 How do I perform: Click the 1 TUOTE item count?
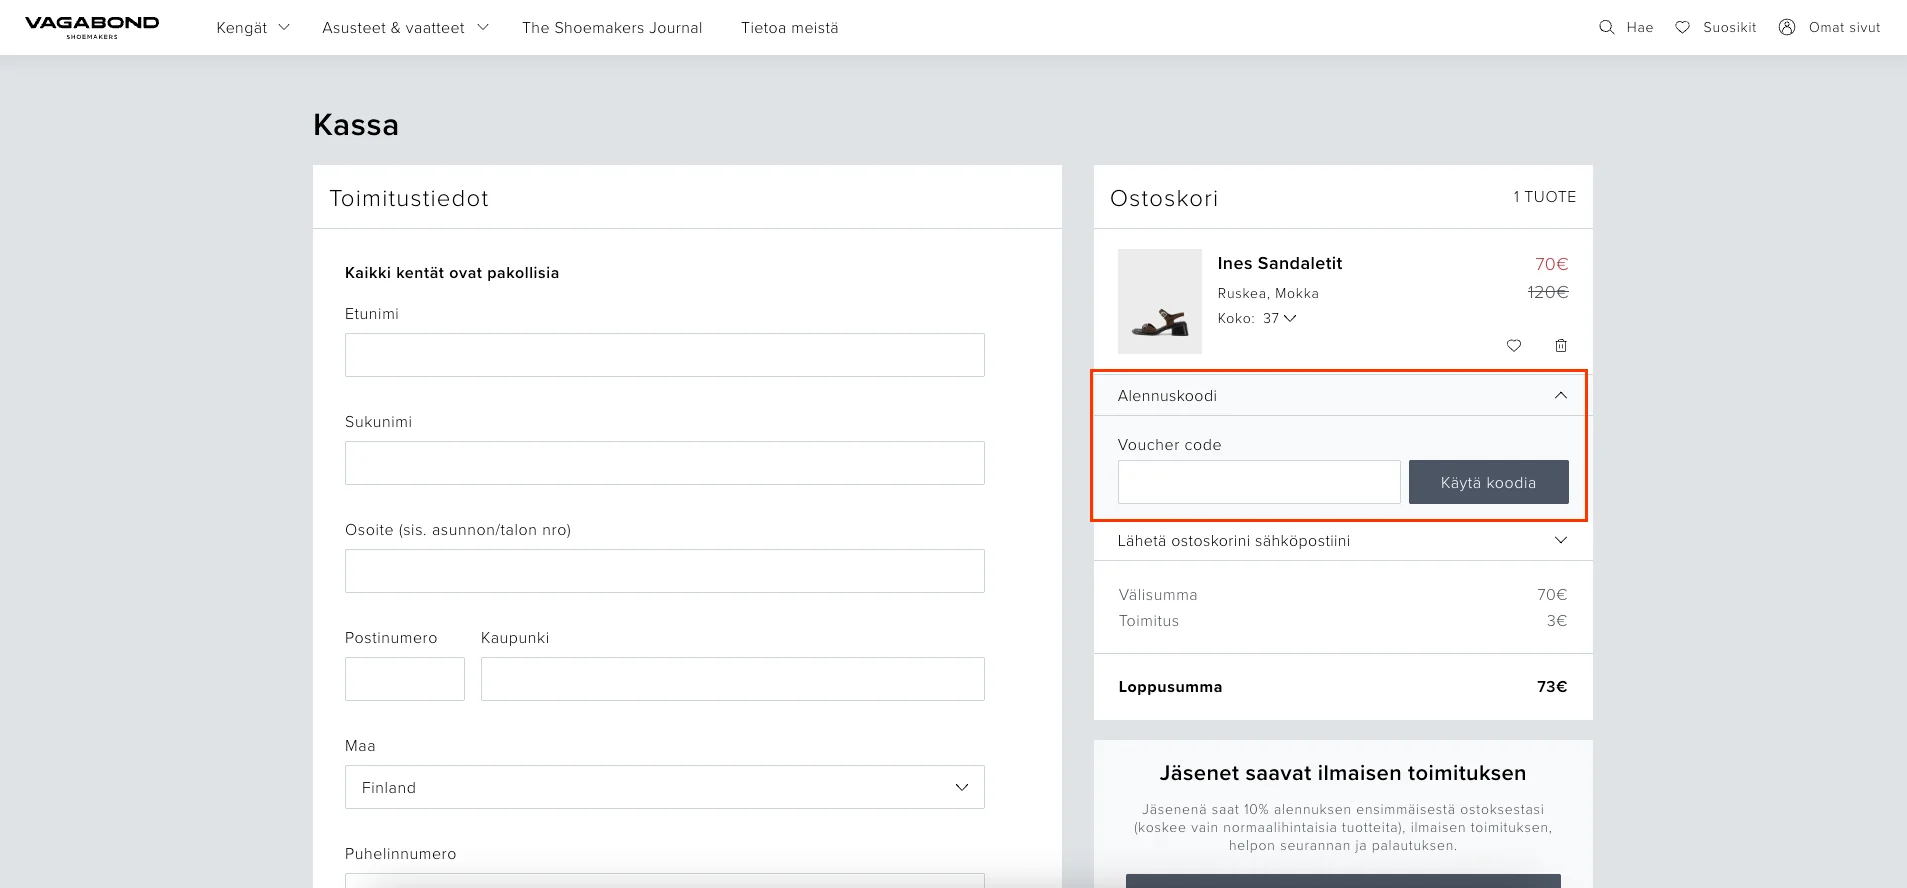pos(1545,197)
